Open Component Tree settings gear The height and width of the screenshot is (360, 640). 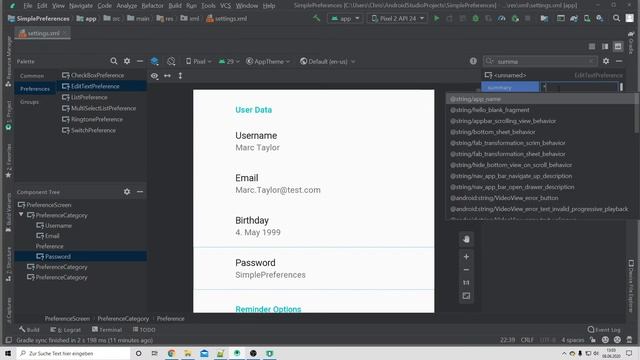(127, 191)
